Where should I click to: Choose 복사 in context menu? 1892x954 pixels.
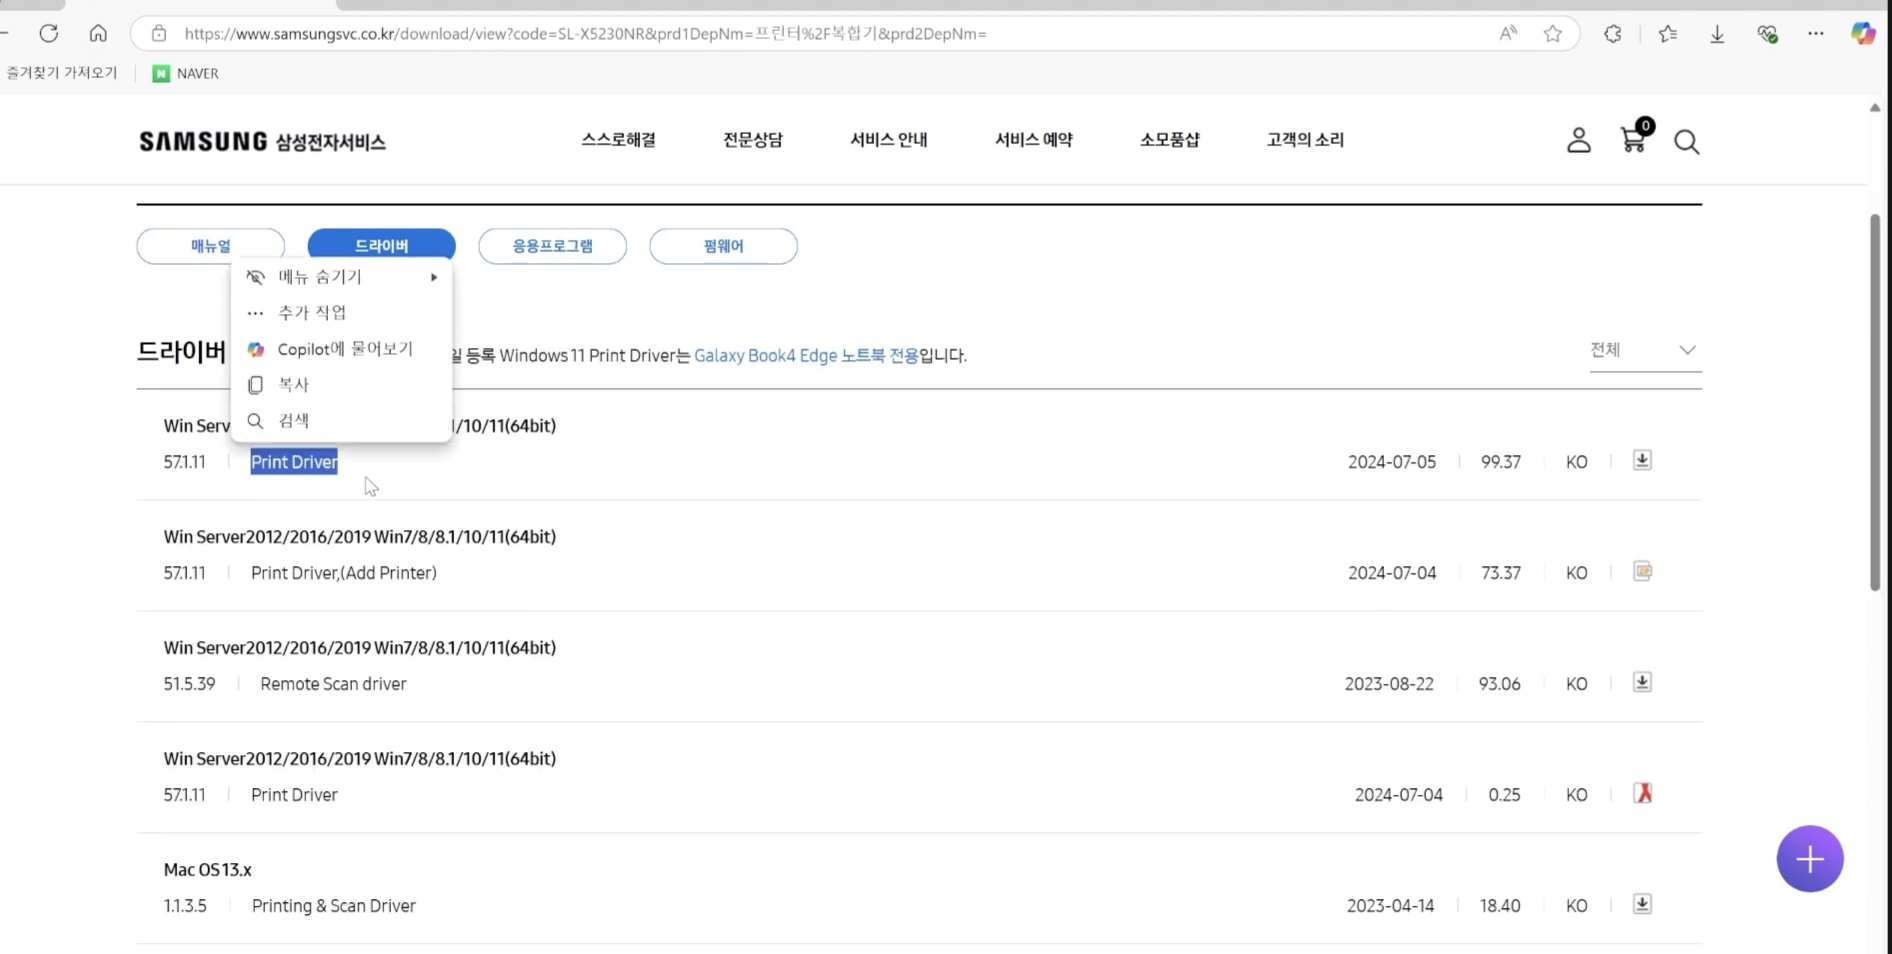pyautogui.click(x=341, y=385)
